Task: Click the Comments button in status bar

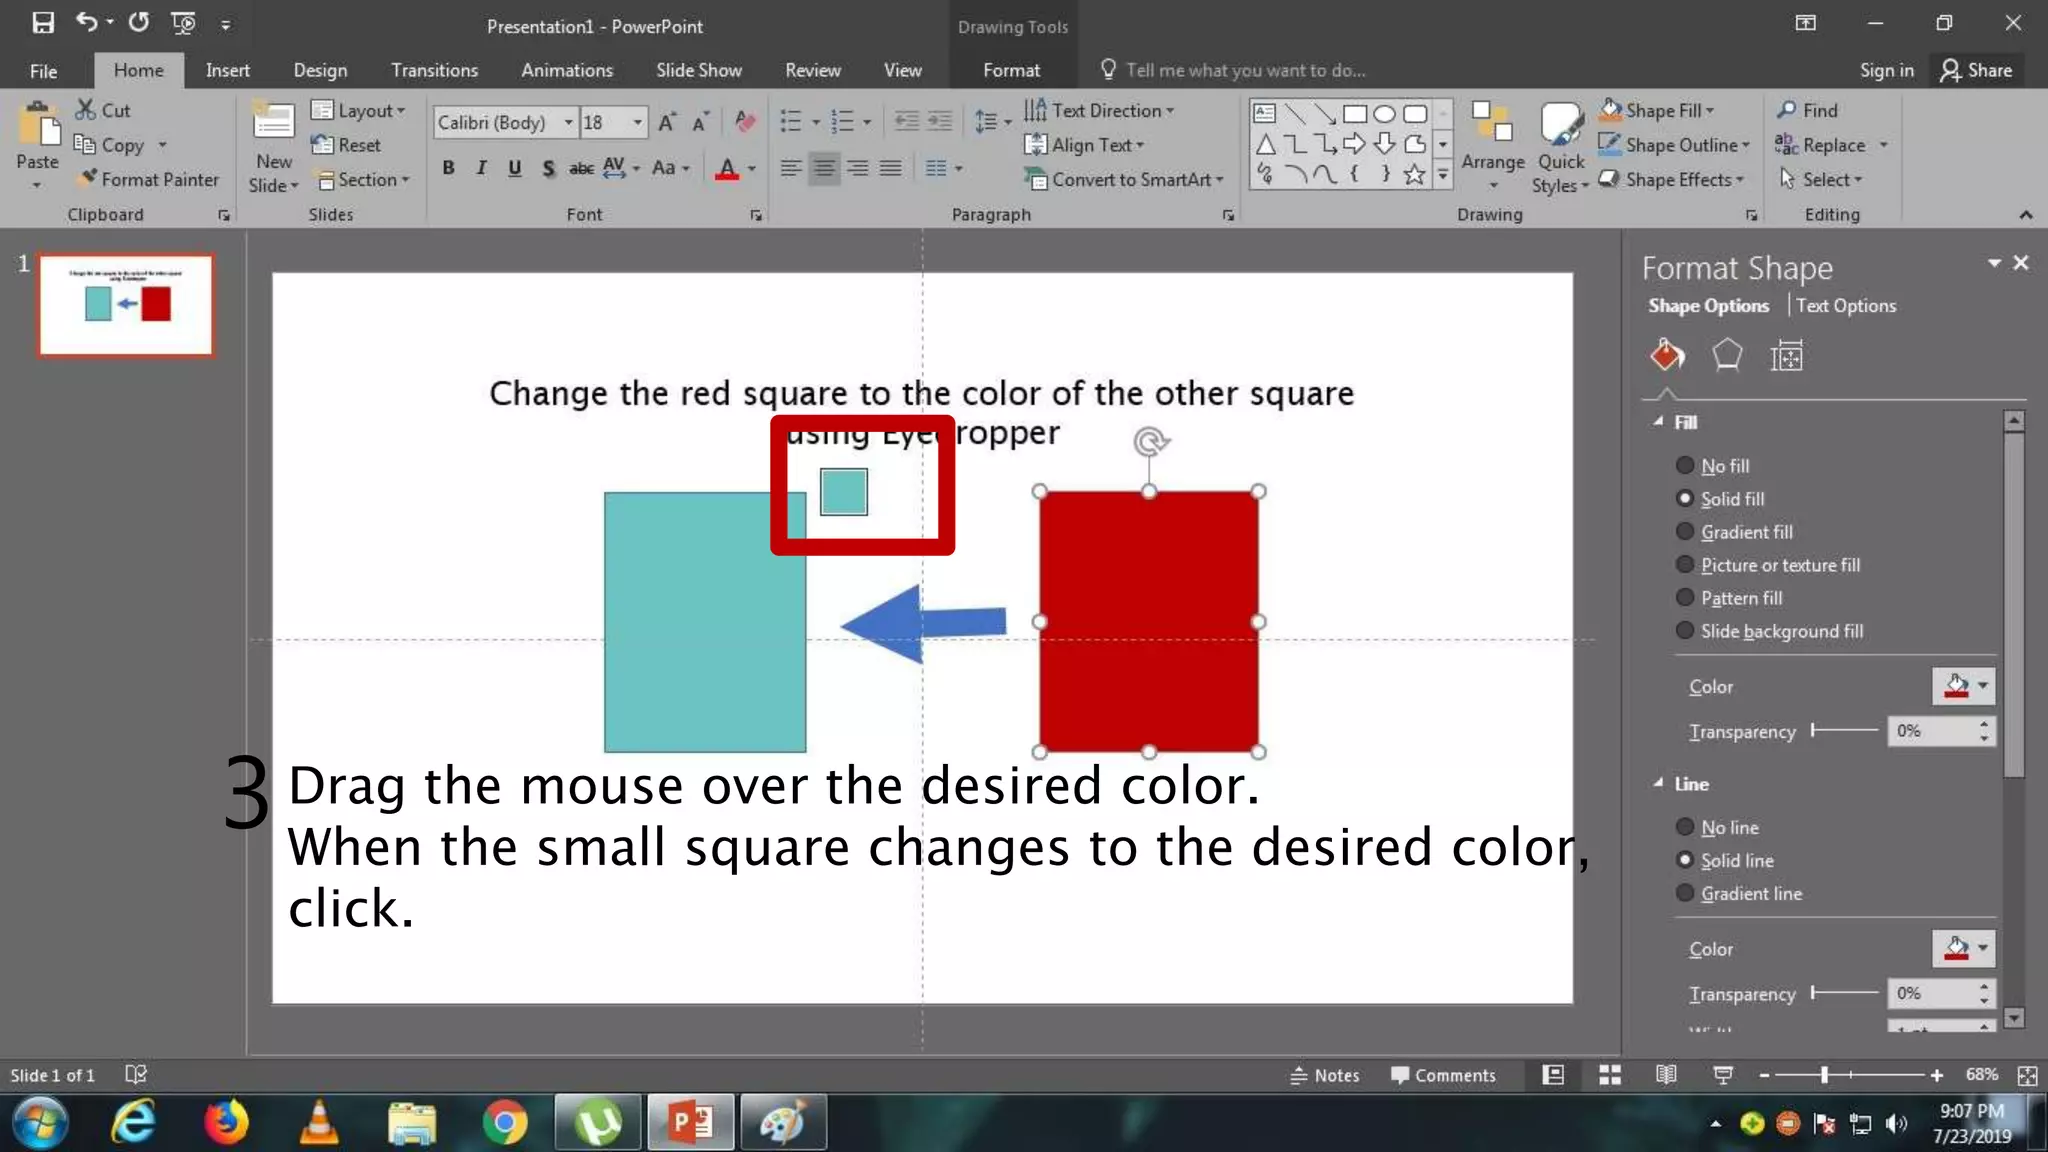Action: pos(1443,1075)
